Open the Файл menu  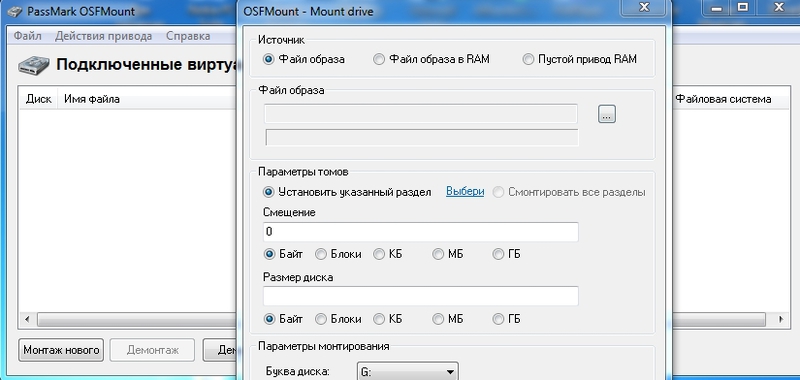click(28, 36)
